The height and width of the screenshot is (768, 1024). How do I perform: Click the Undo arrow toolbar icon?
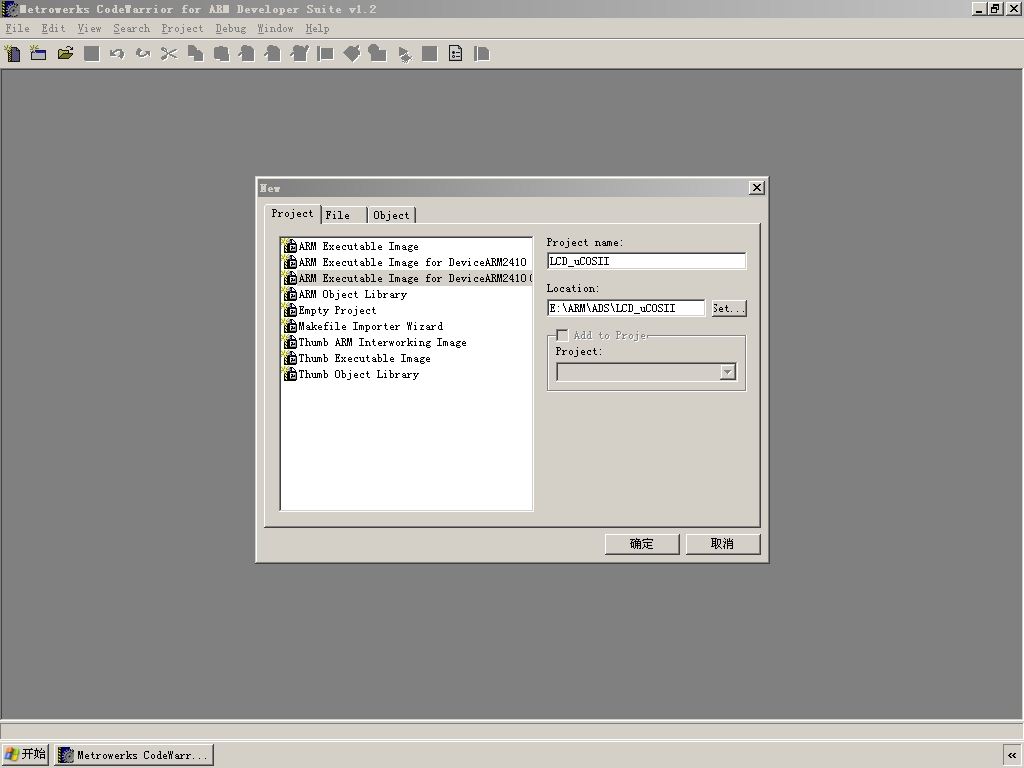coord(117,54)
